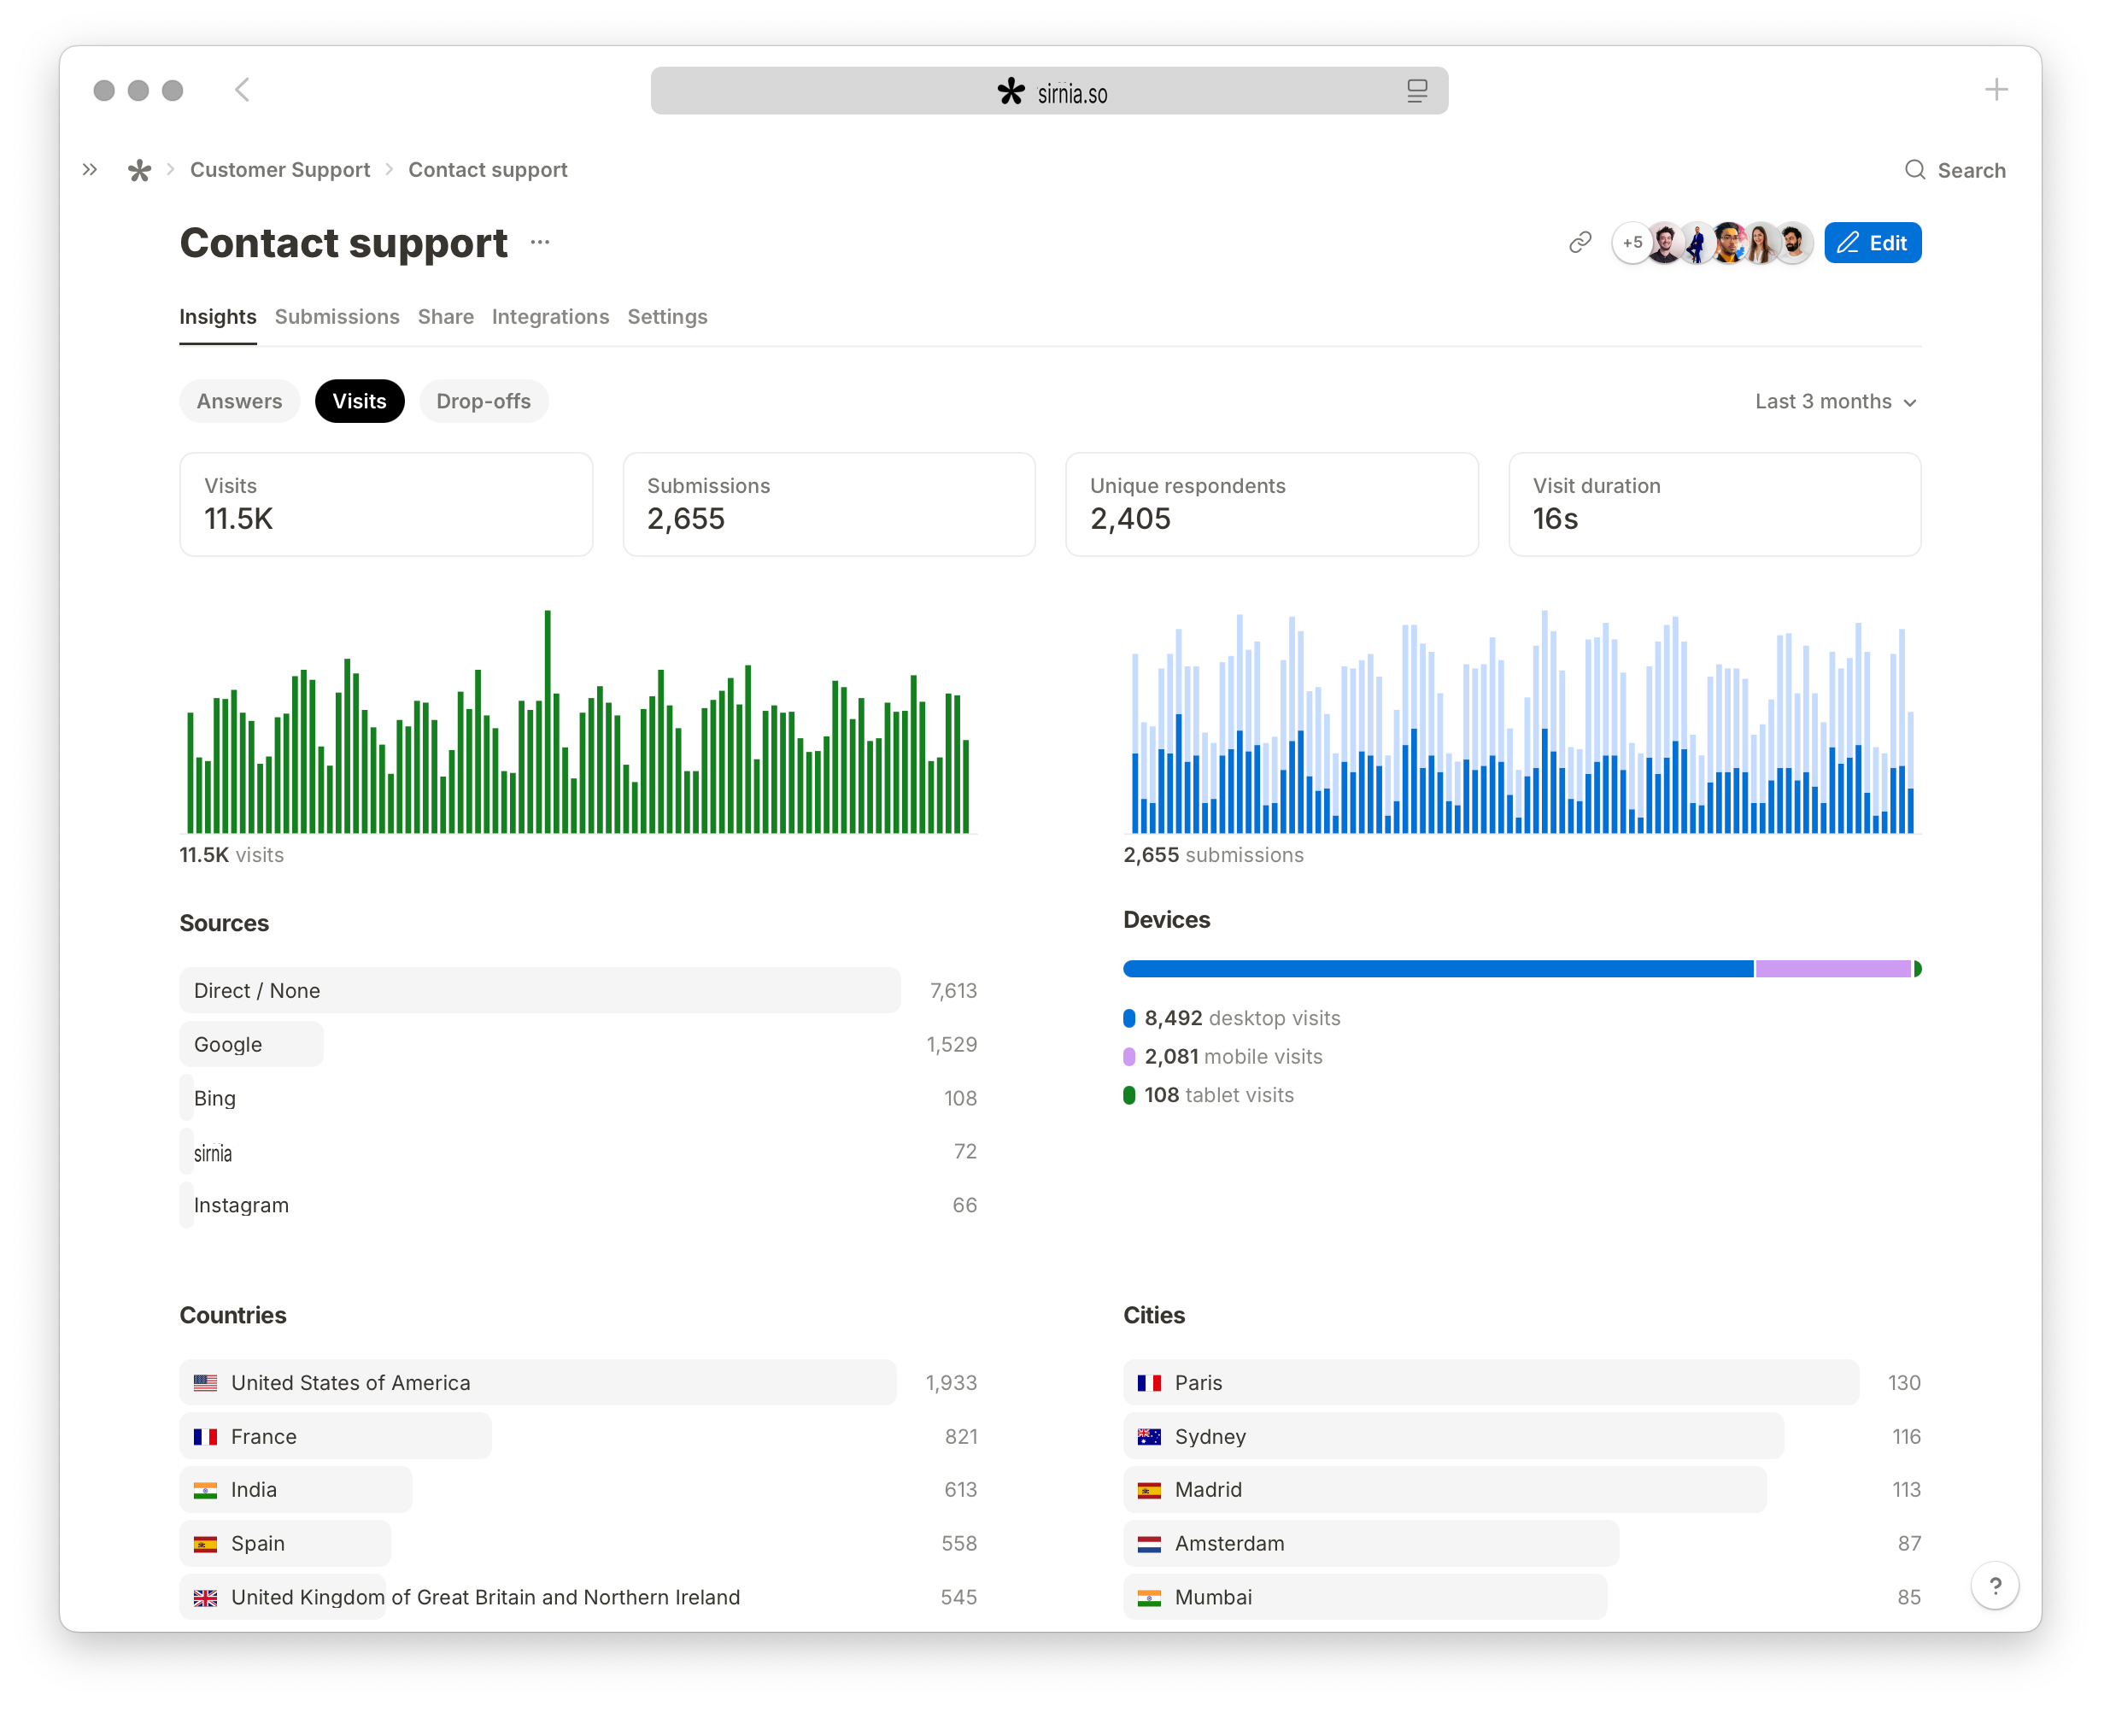
Task: Go back using the browser back arrow
Action: pyautogui.click(x=242, y=90)
